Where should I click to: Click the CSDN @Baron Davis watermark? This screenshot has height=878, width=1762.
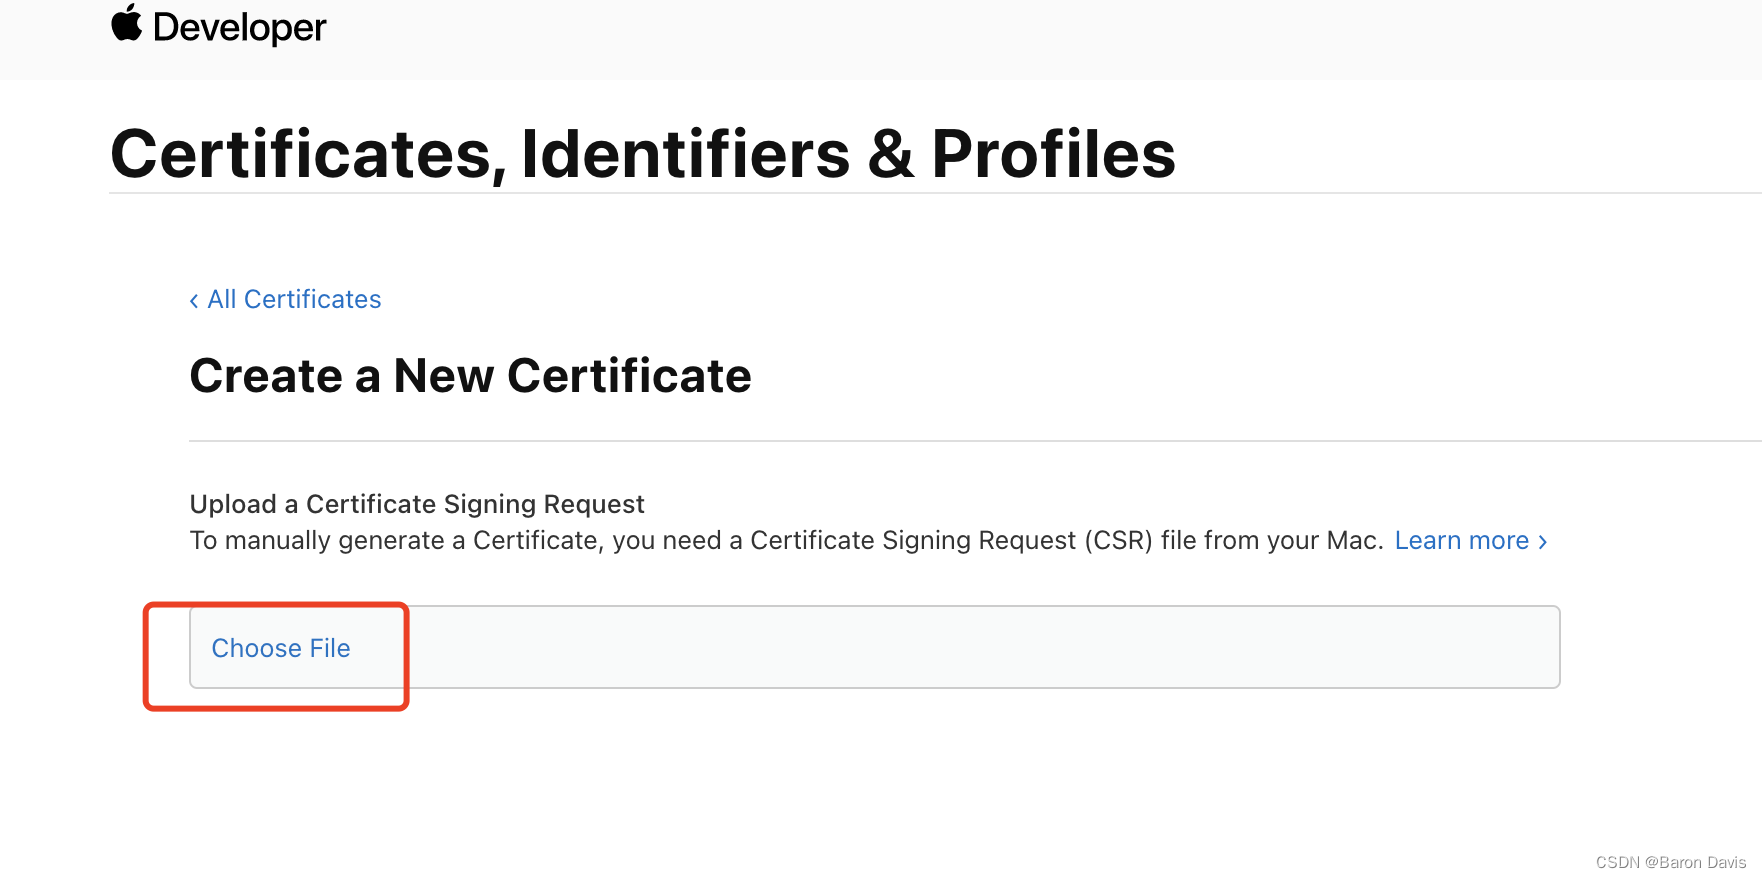click(1670, 862)
